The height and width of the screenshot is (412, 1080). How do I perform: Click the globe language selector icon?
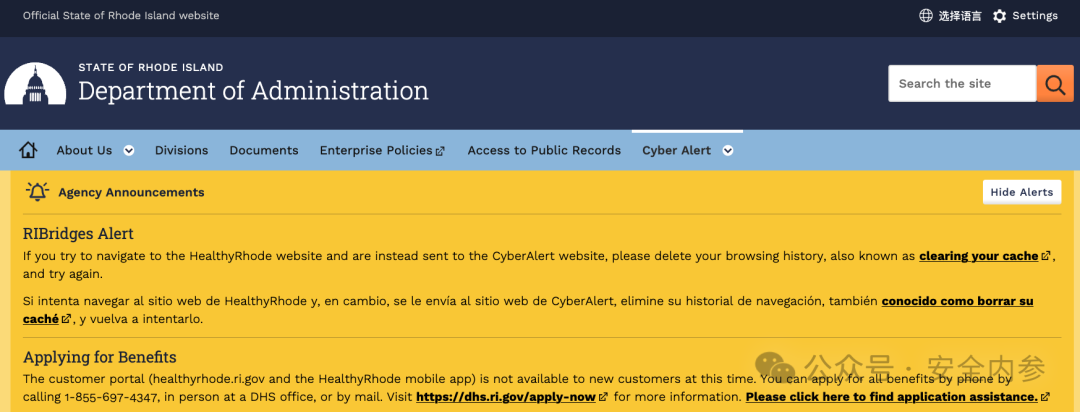[926, 16]
